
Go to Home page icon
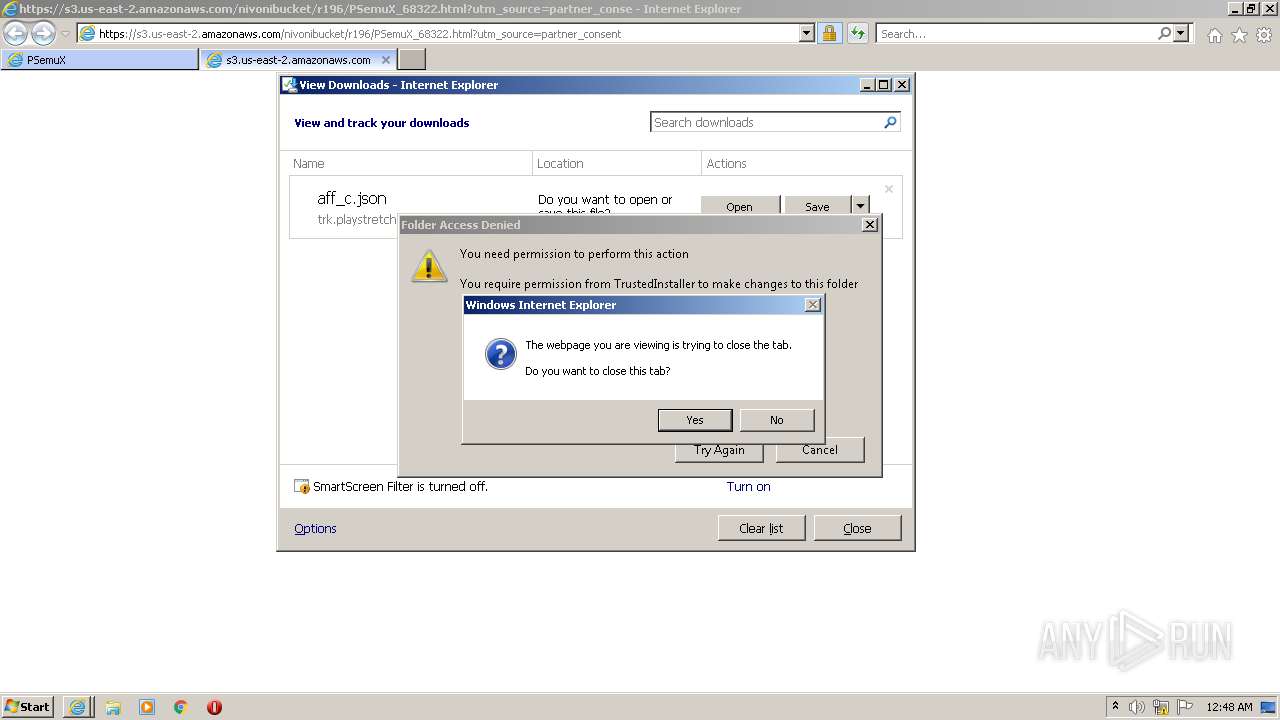pyautogui.click(x=1214, y=35)
